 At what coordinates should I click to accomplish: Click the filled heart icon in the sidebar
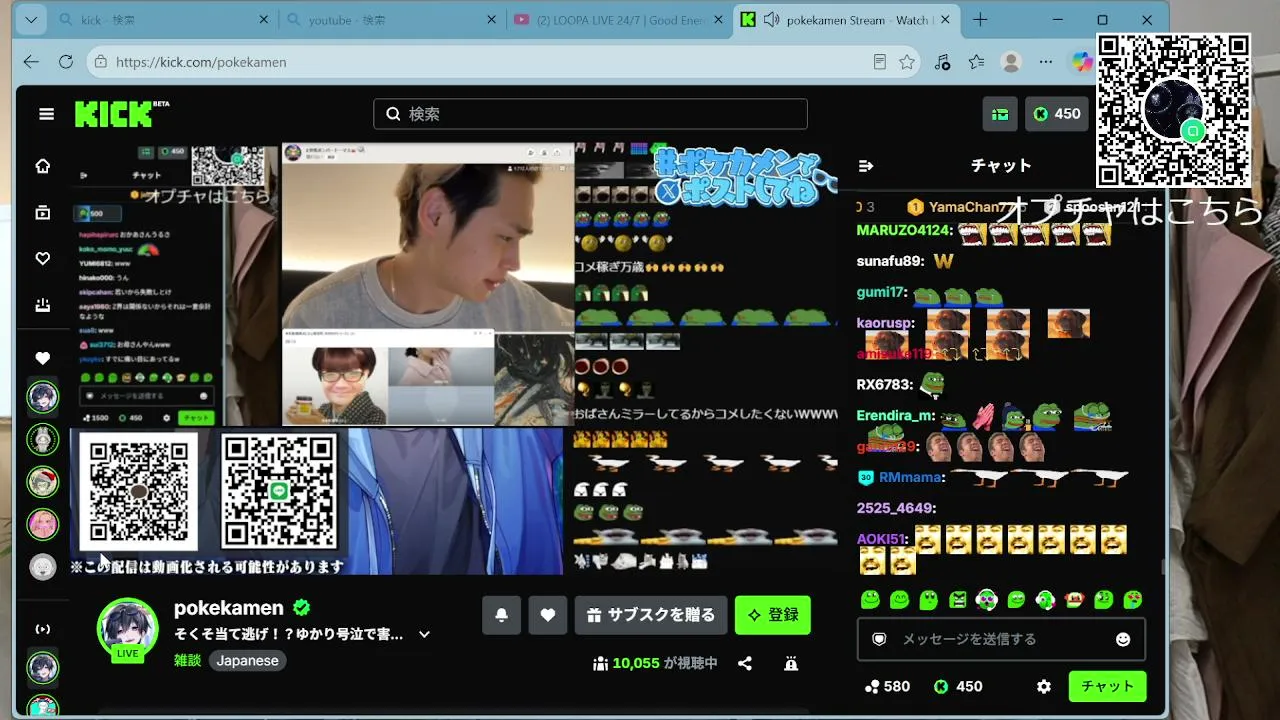coord(43,358)
